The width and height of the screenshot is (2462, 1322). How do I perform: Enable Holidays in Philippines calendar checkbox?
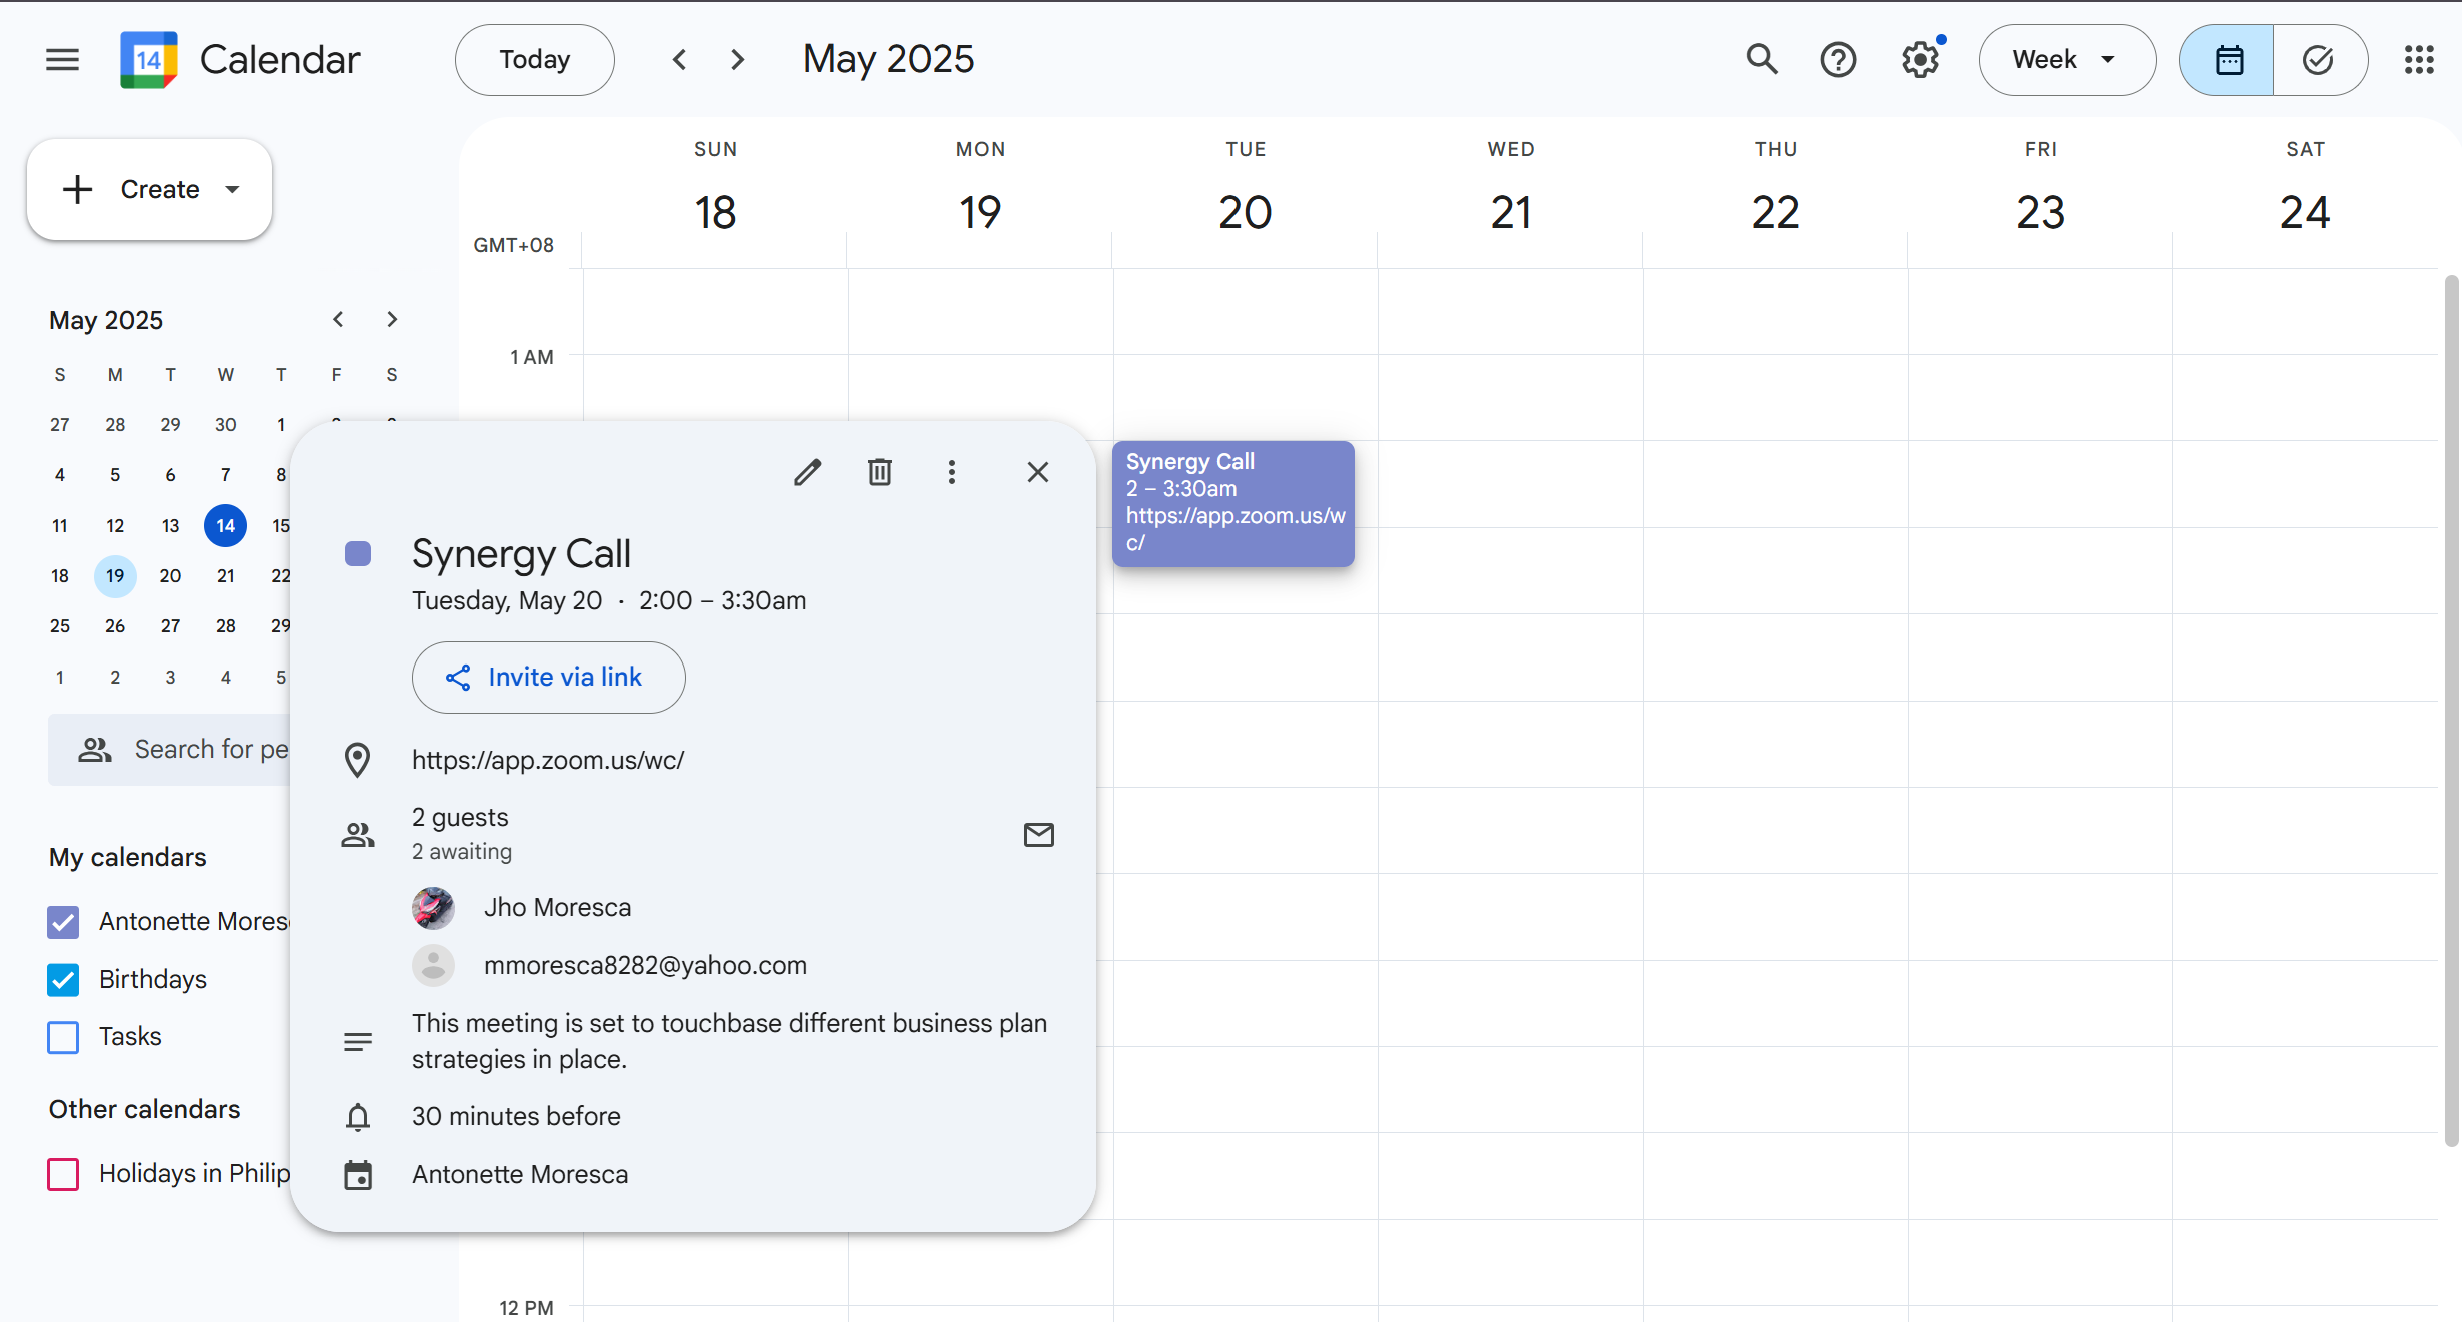click(63, 1173)
